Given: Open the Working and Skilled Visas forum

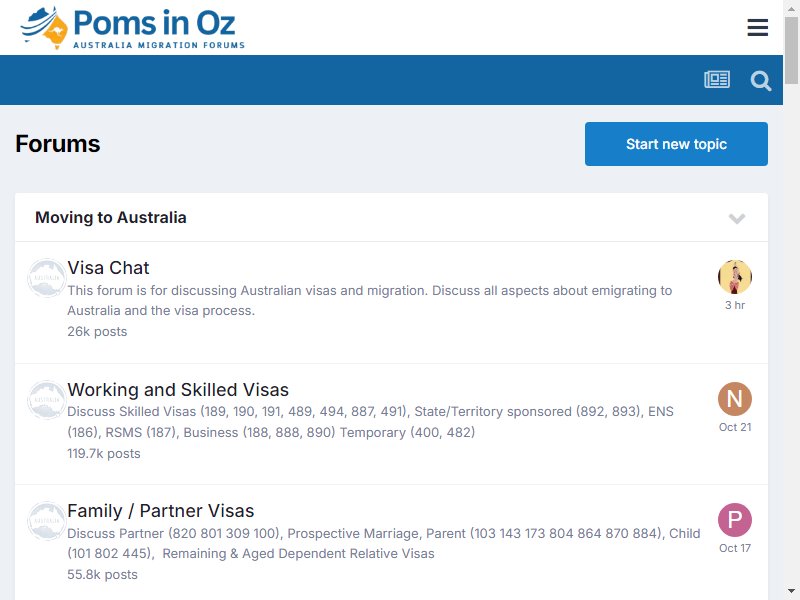Looking at the screenshot, I should pos(178,390).
